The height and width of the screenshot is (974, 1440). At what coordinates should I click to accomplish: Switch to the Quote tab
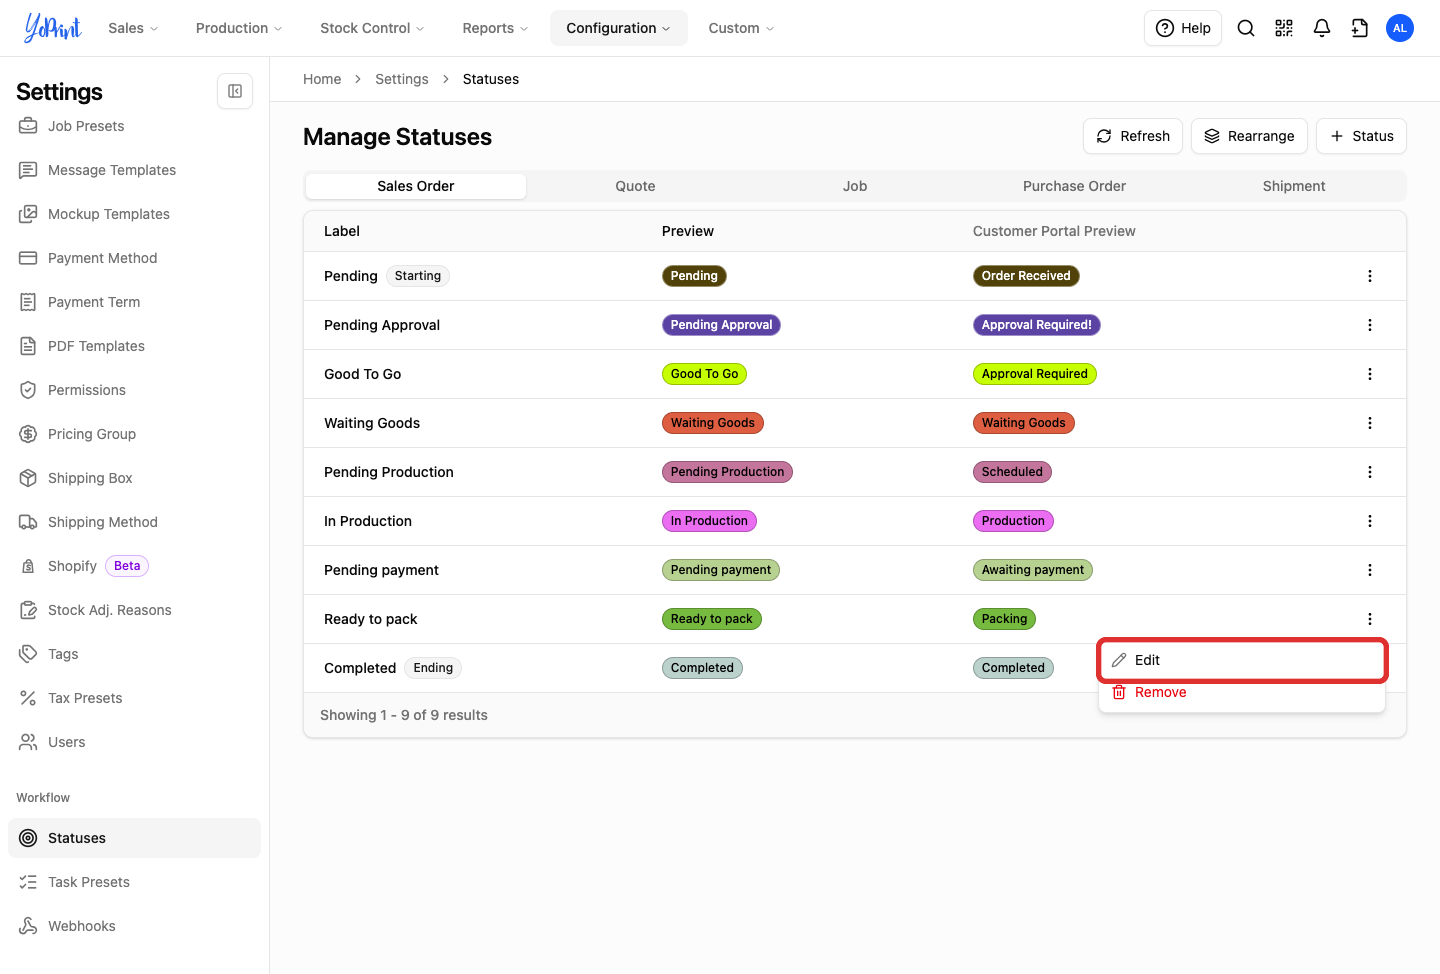[635, 186]
